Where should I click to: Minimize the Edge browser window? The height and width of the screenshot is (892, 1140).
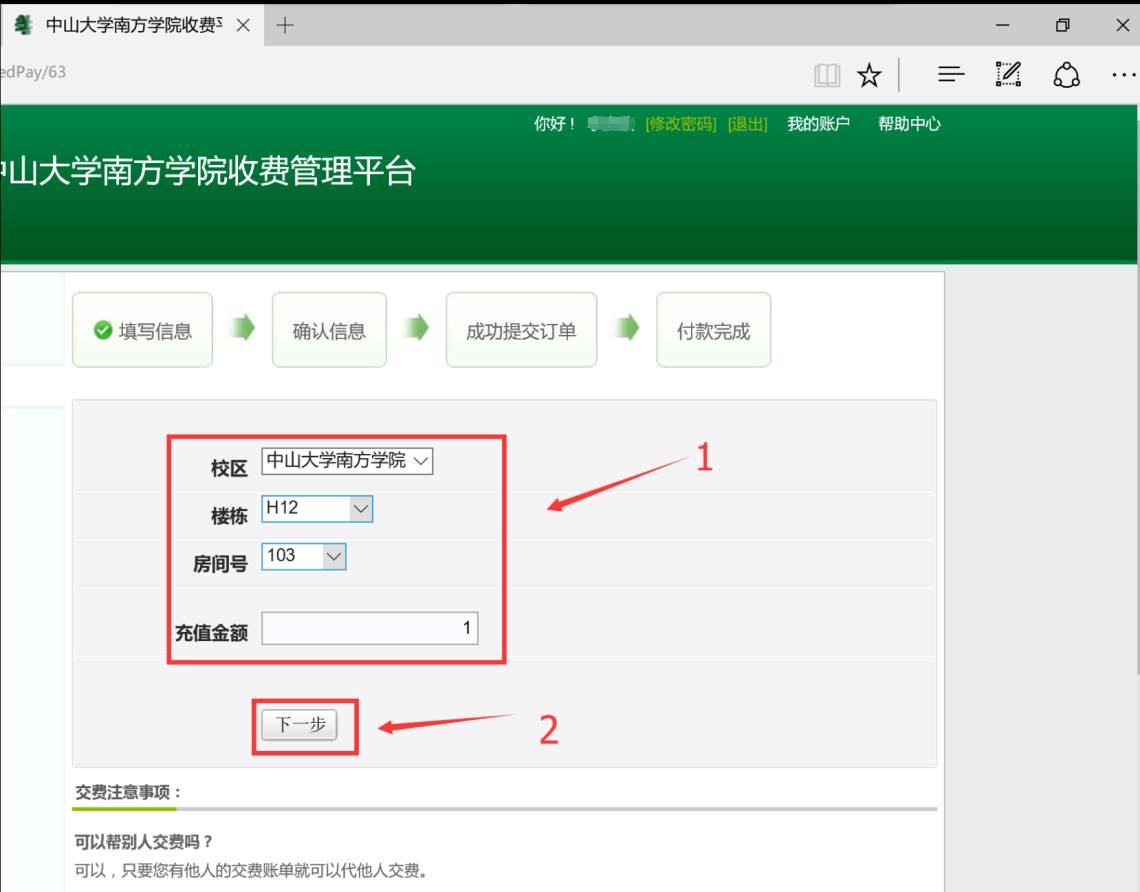1003,25
